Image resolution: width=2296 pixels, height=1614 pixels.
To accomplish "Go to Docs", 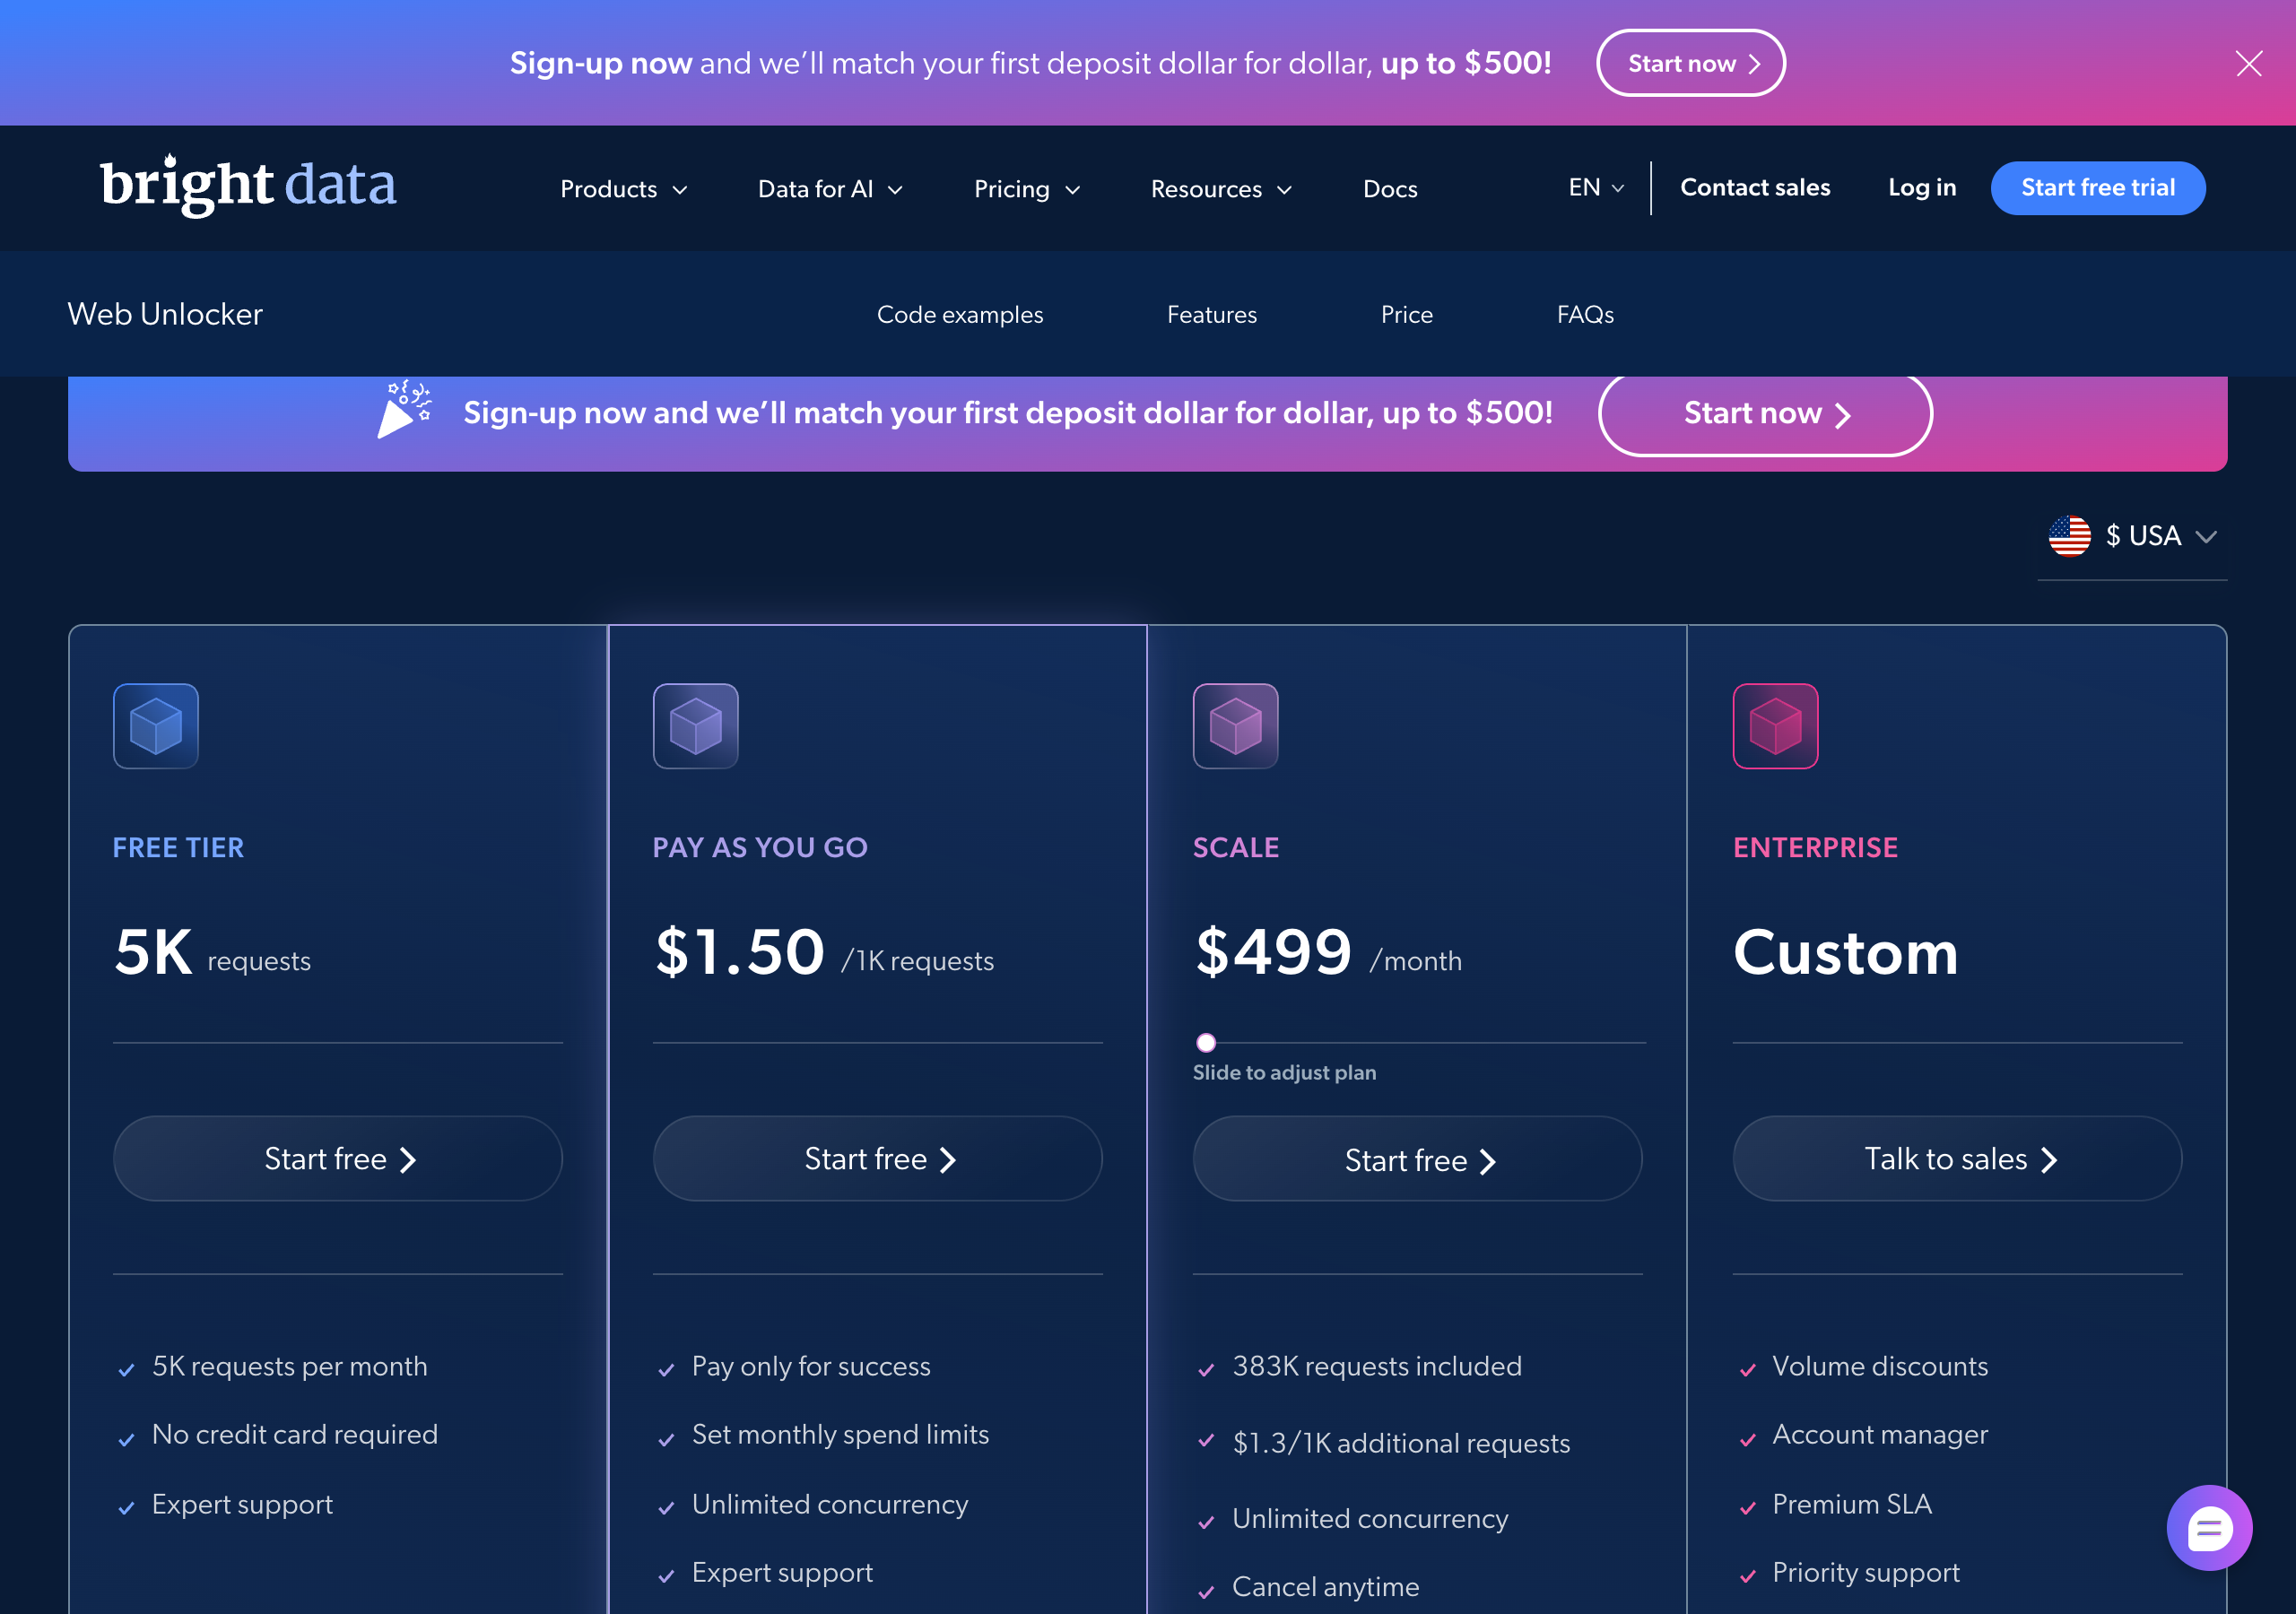I will pos(1390,189).
